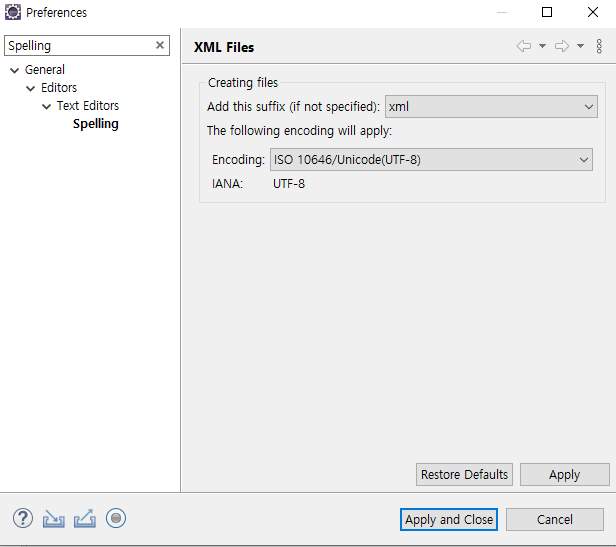616x547 pixels.
Task: Click the Export preferences icon
Action: (85, 519)
